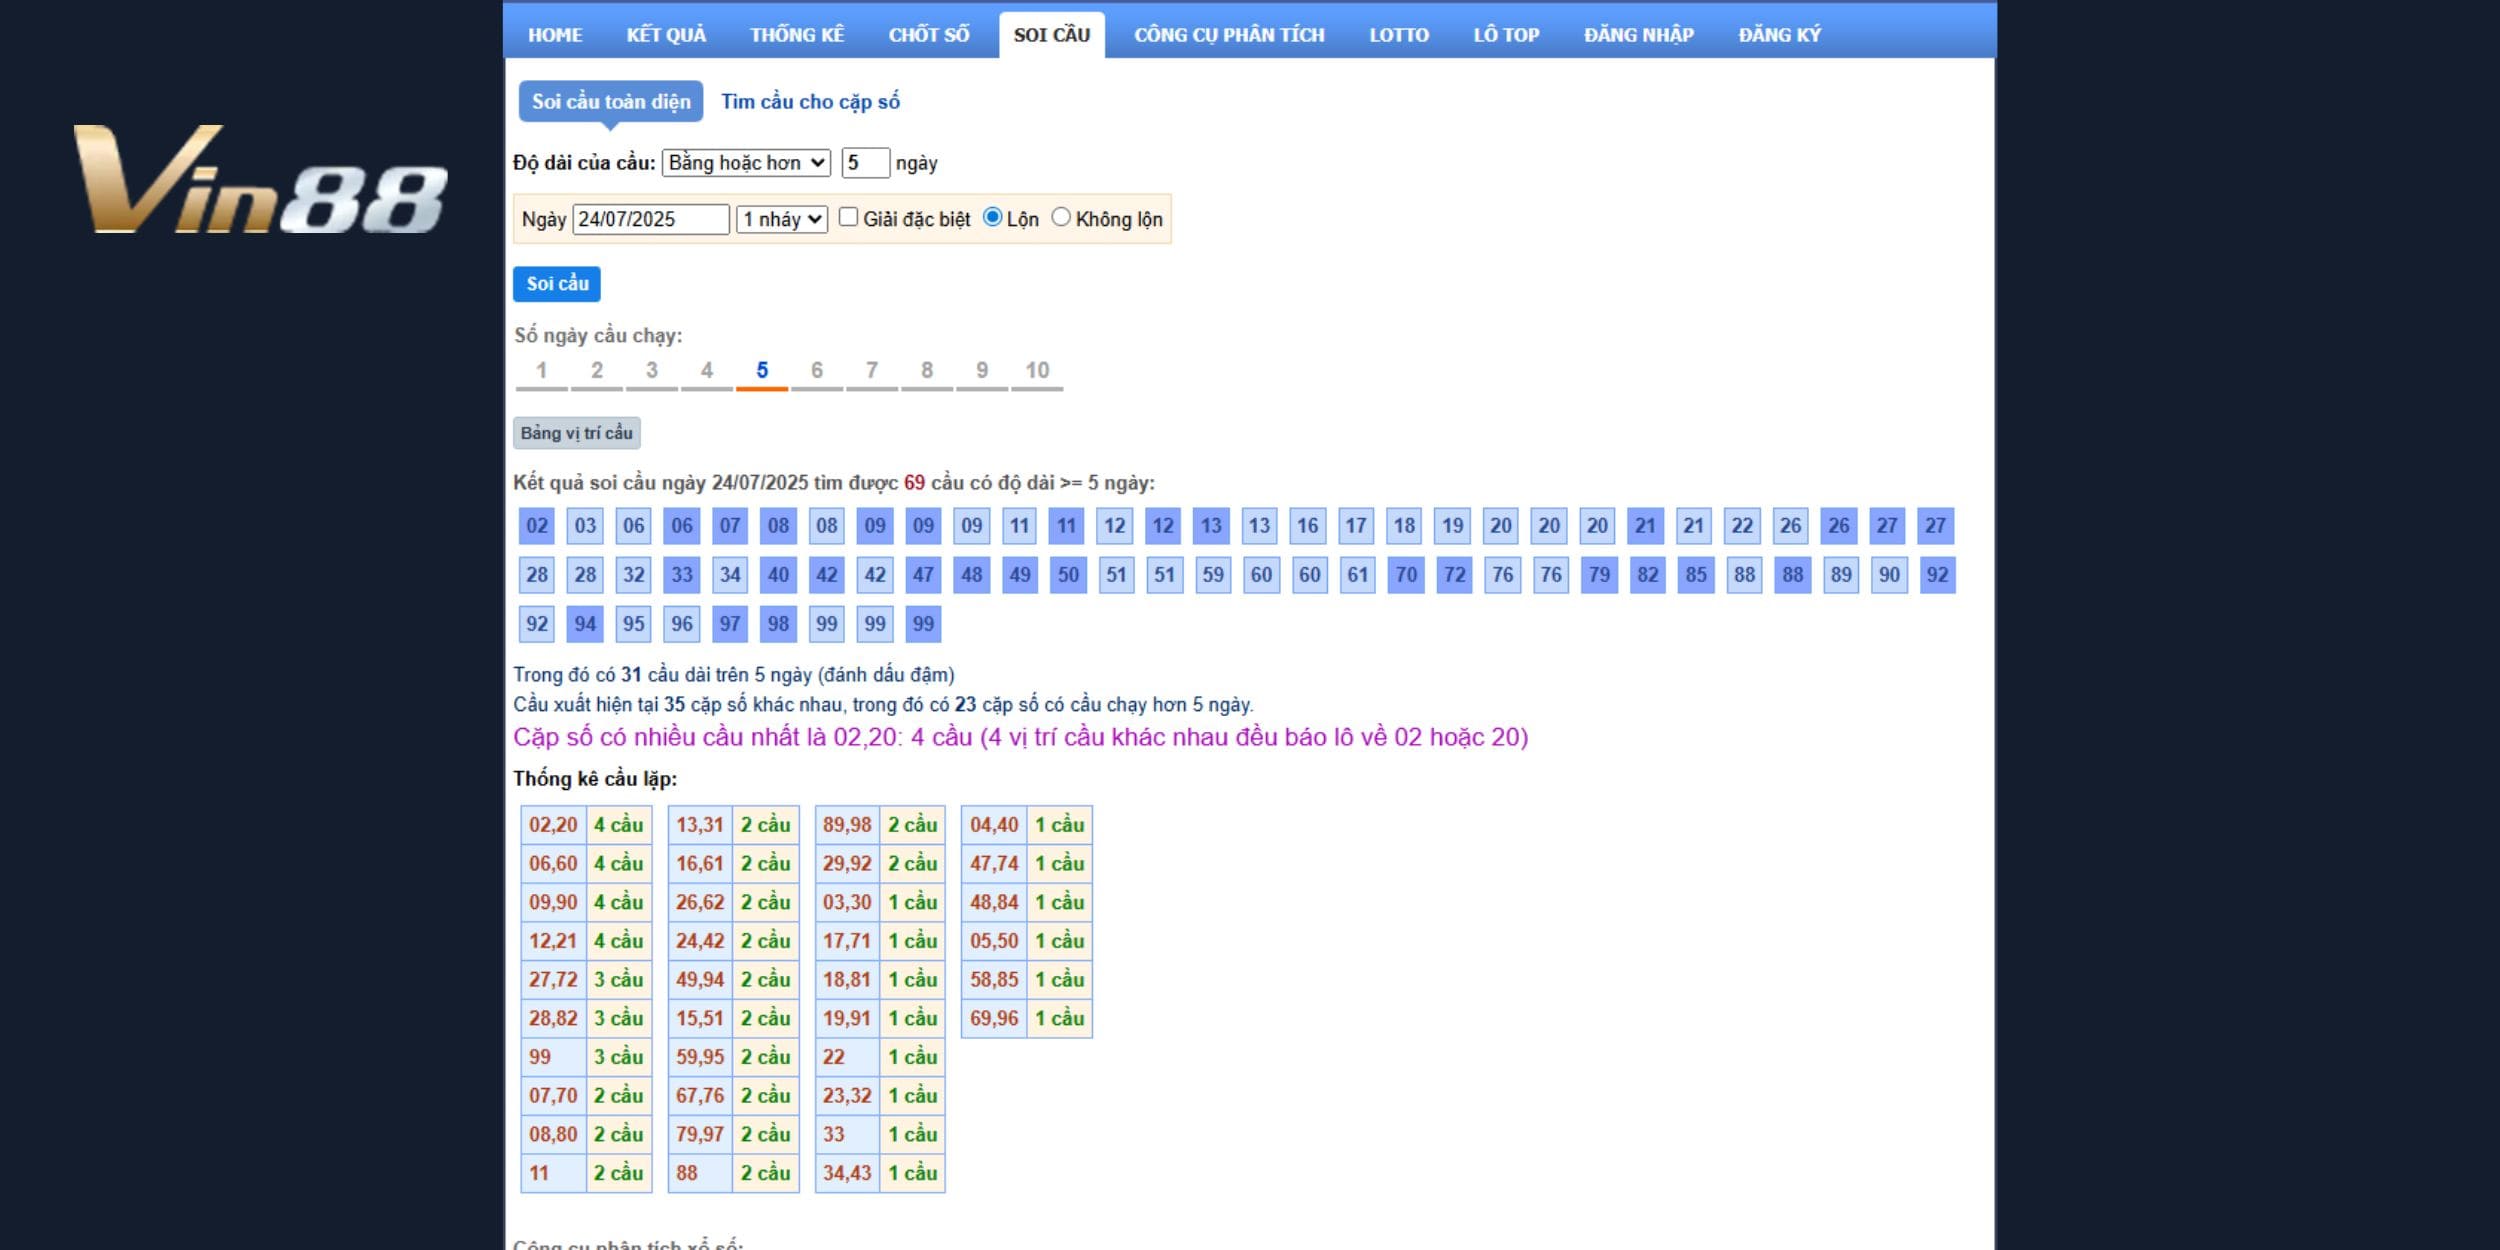Choose 5 in Số ngày cầu chạy

tap(762, 371)
